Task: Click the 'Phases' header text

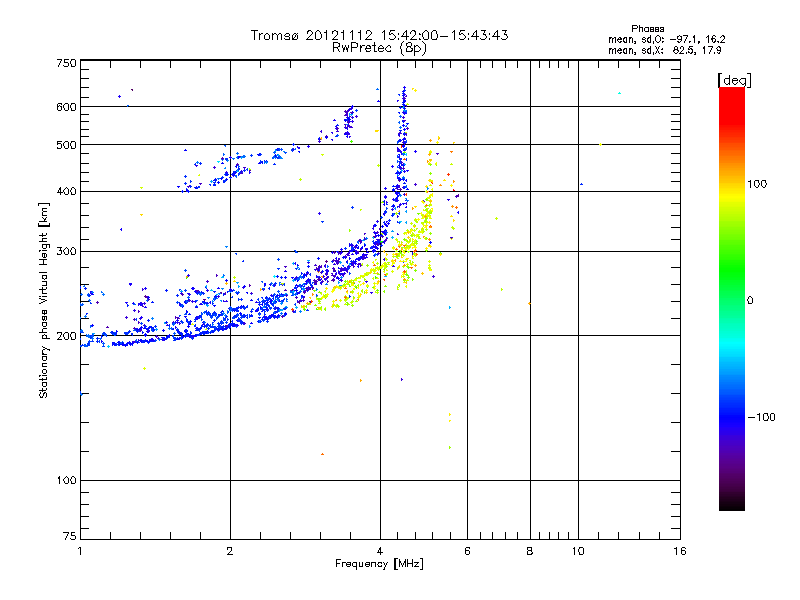Action: 647,29
